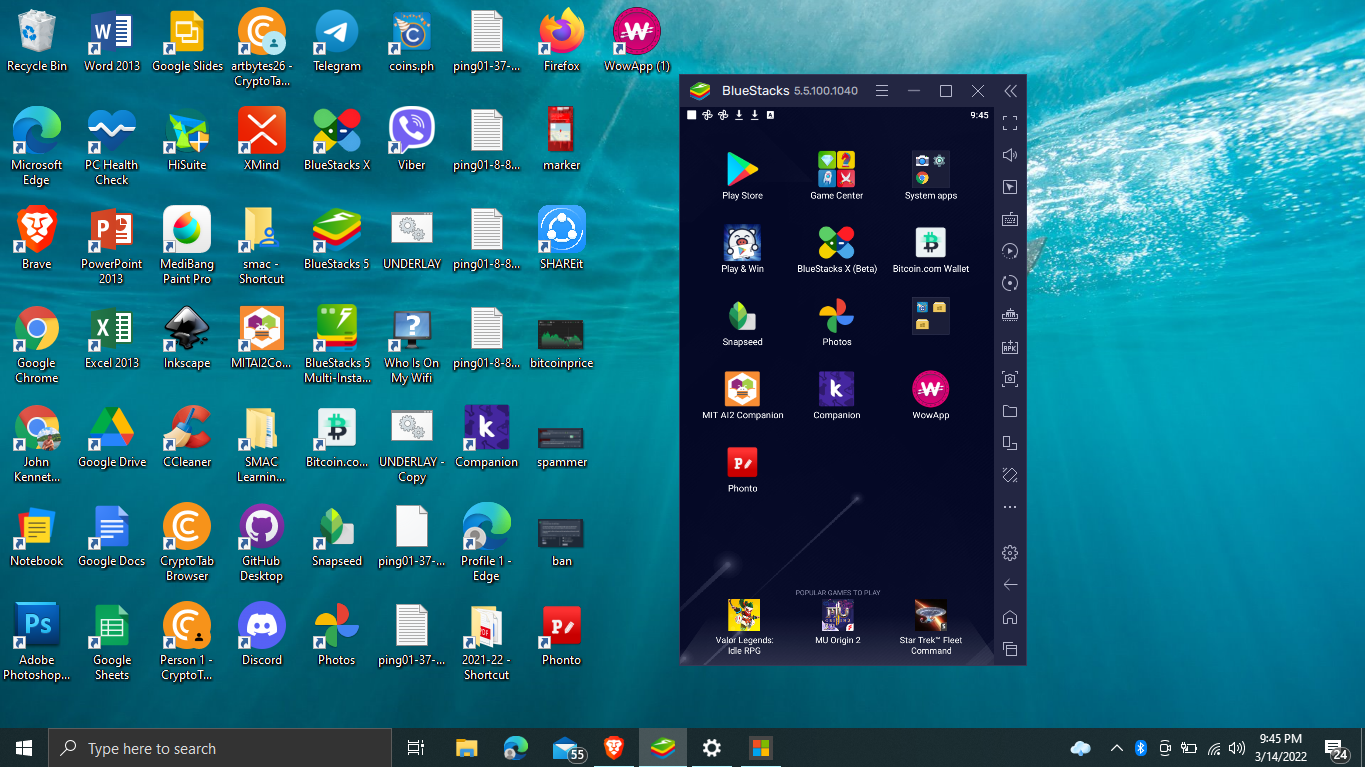Select the Telegram desktop shortcut
This screenshot has width=1365, height=767.
tap(337, 41)
